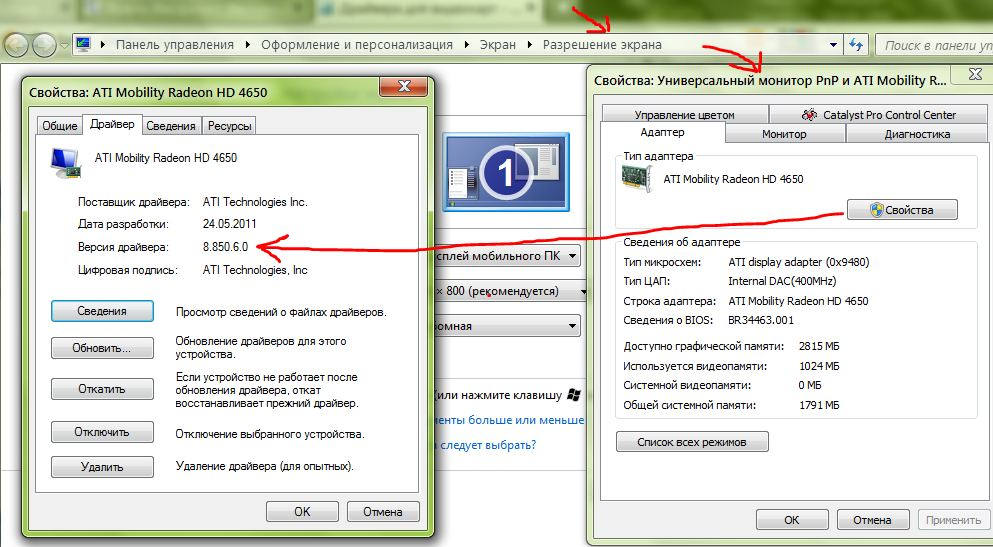Viewport: 993px width, 547px height.
Task: Click the 'Internal DAC(400MHz)' value
Action: pyautogui.click(x=781, y=281)
